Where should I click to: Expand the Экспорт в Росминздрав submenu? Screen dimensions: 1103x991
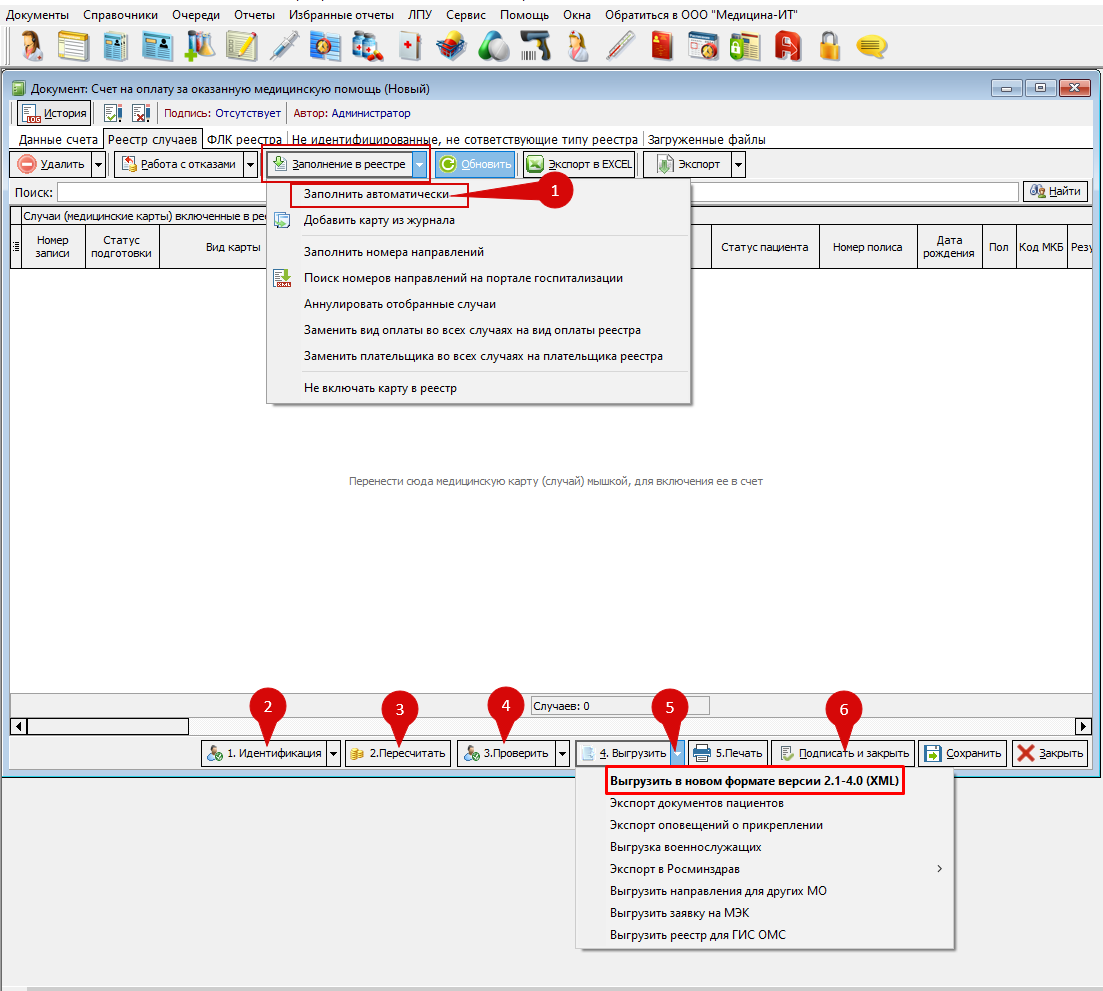pos(765,869)
